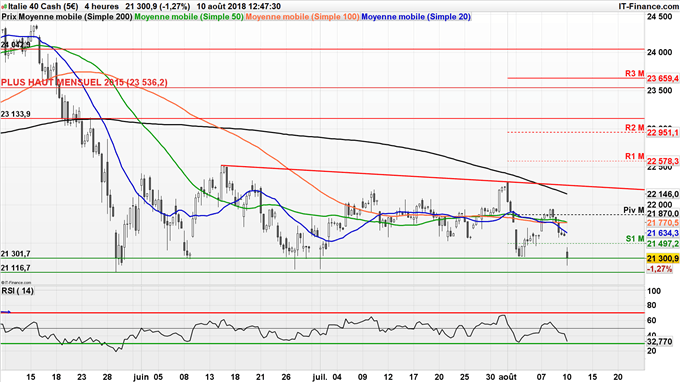This screenshot has height=382, width=680.
Task: Click the '21 301,7' support label
Action: 16,254
